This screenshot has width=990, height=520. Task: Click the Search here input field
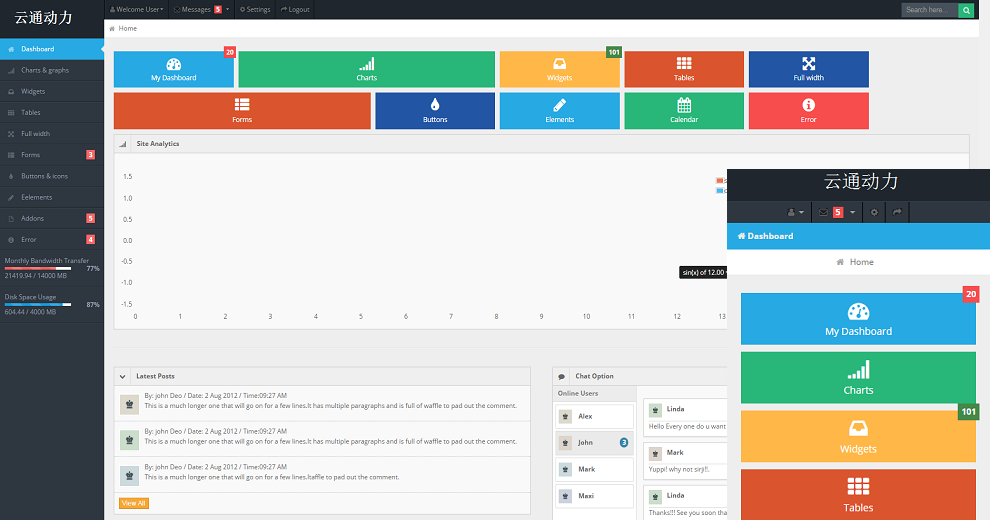(x=929, y=10)
